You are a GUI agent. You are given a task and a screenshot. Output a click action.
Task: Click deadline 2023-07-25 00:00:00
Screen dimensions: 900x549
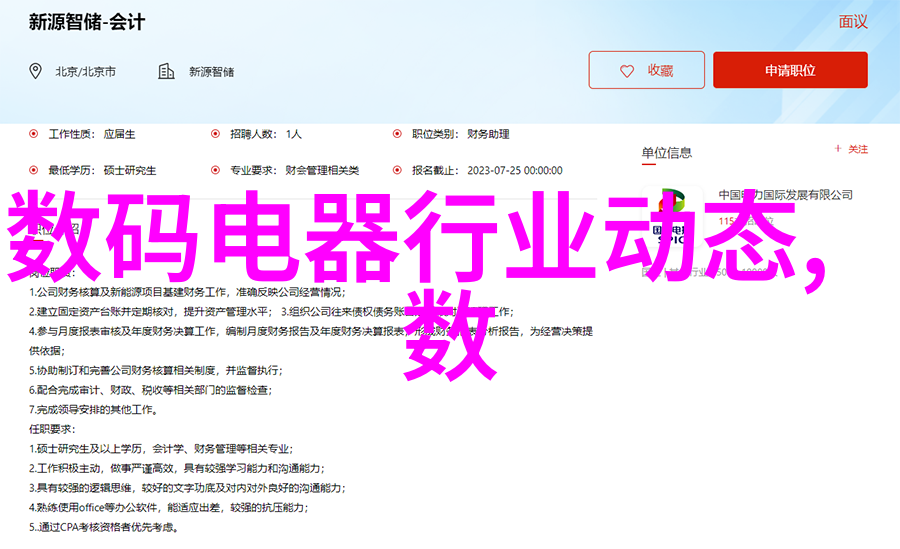pyautogui.click(x=515, y=171)
